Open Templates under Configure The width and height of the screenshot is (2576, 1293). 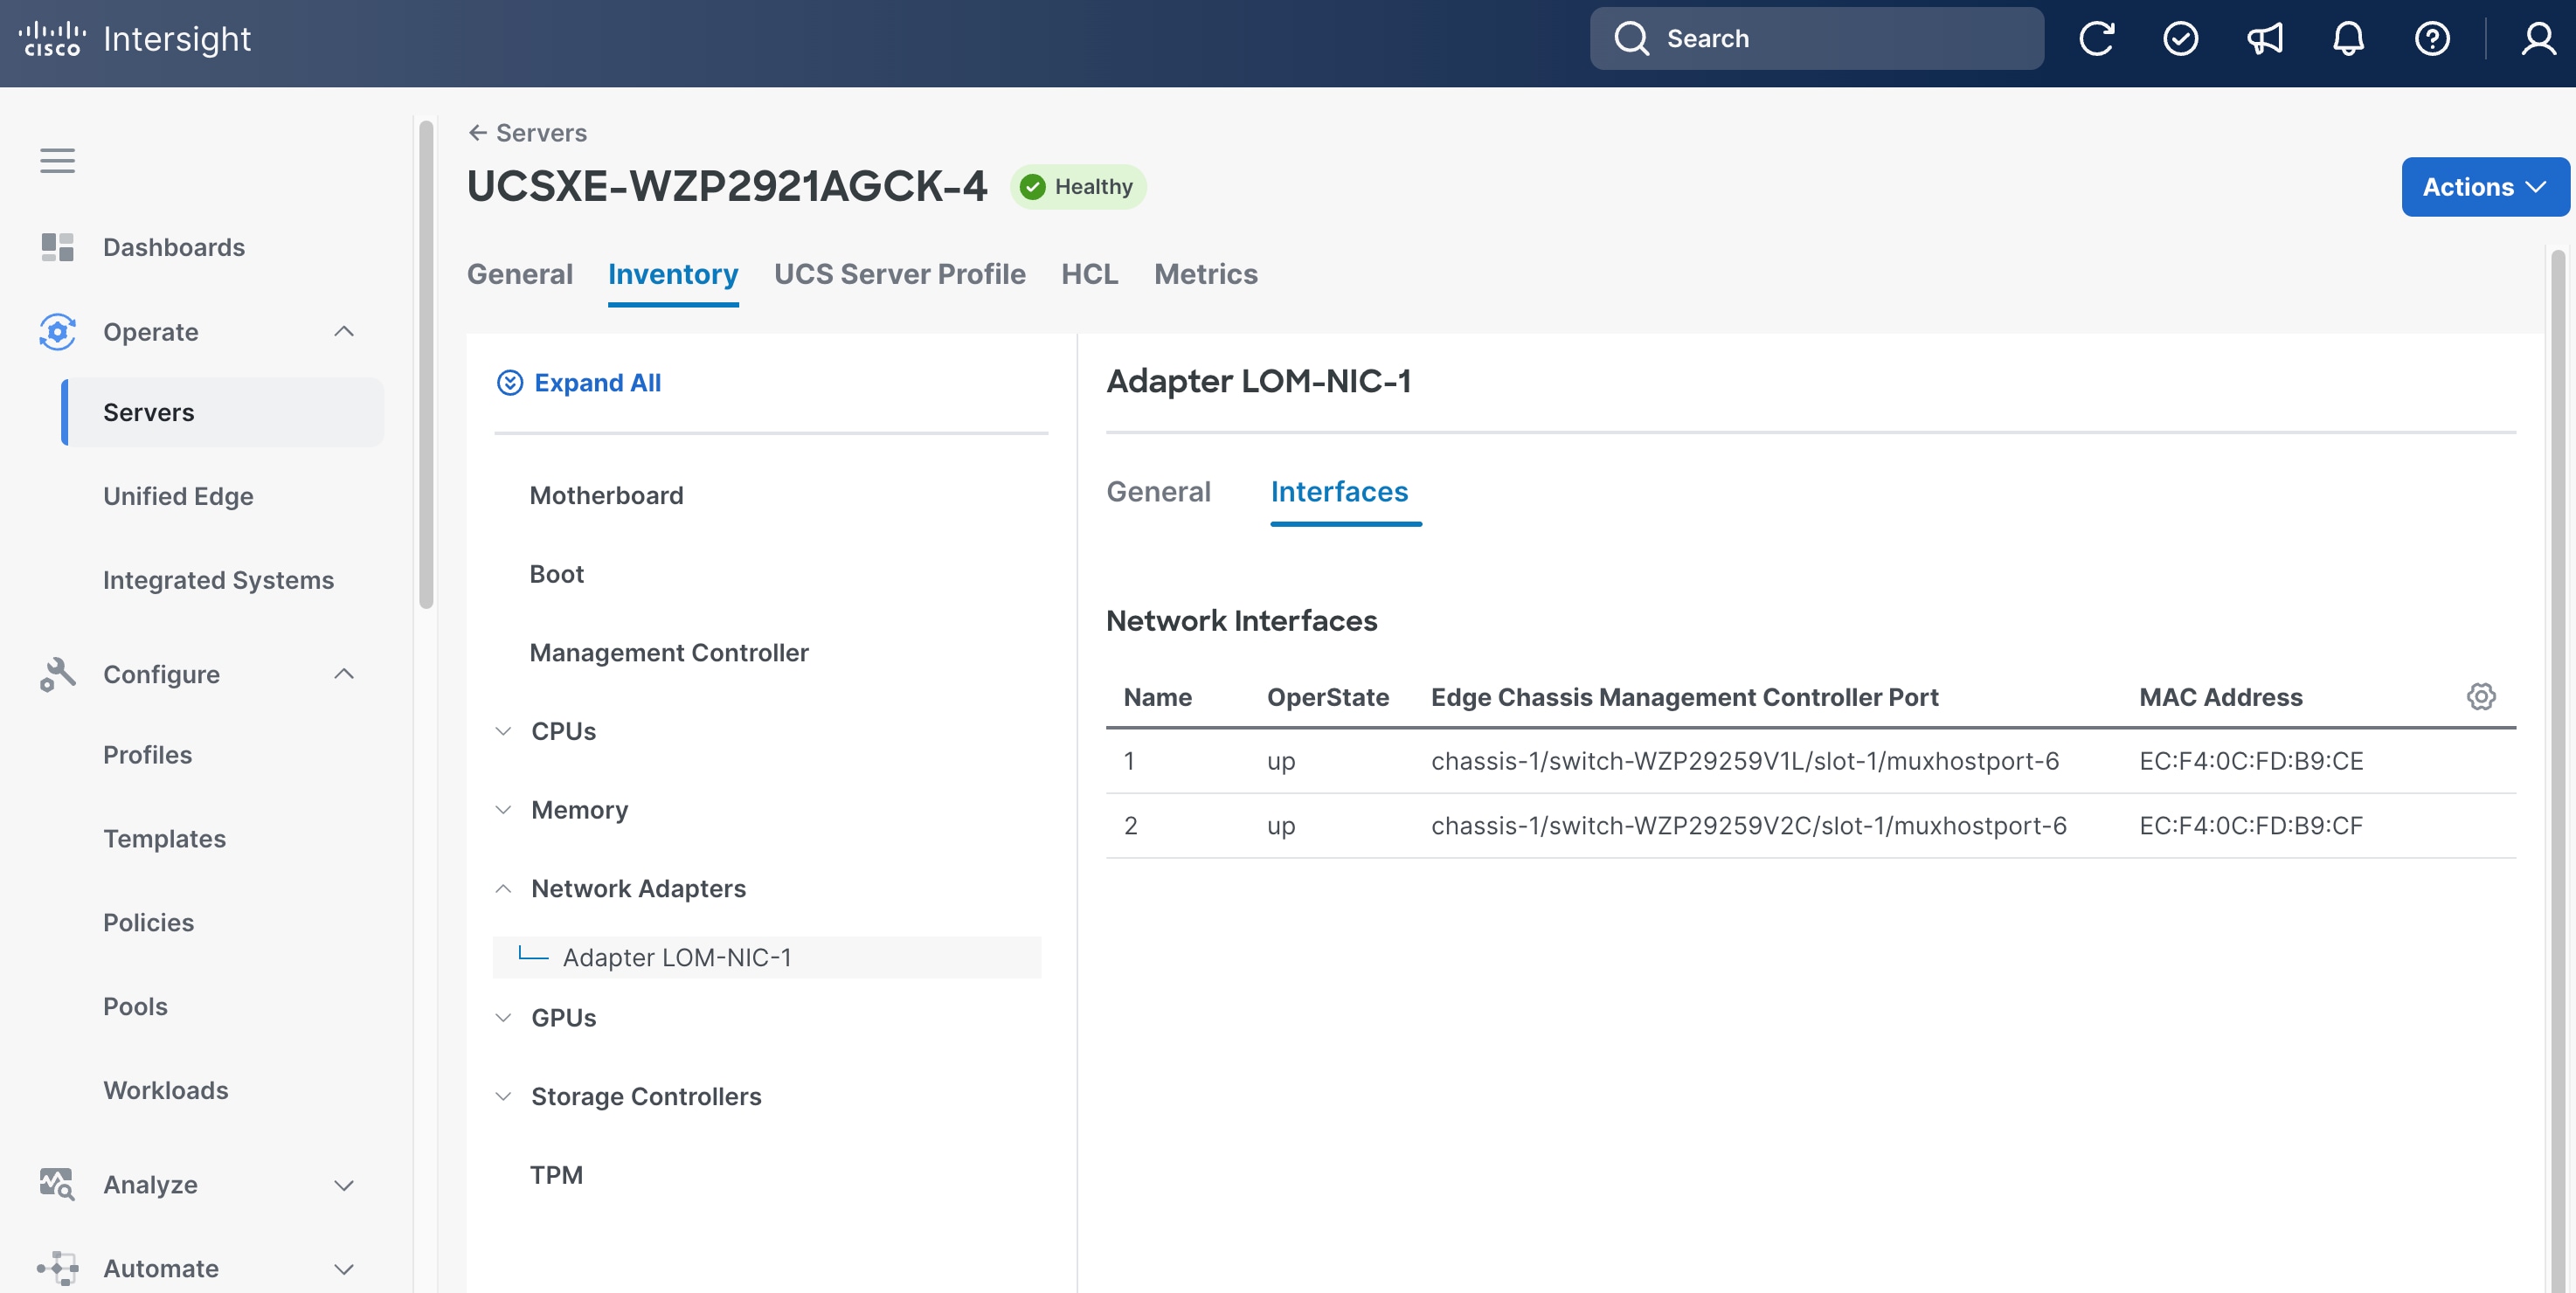click(164, 839)
